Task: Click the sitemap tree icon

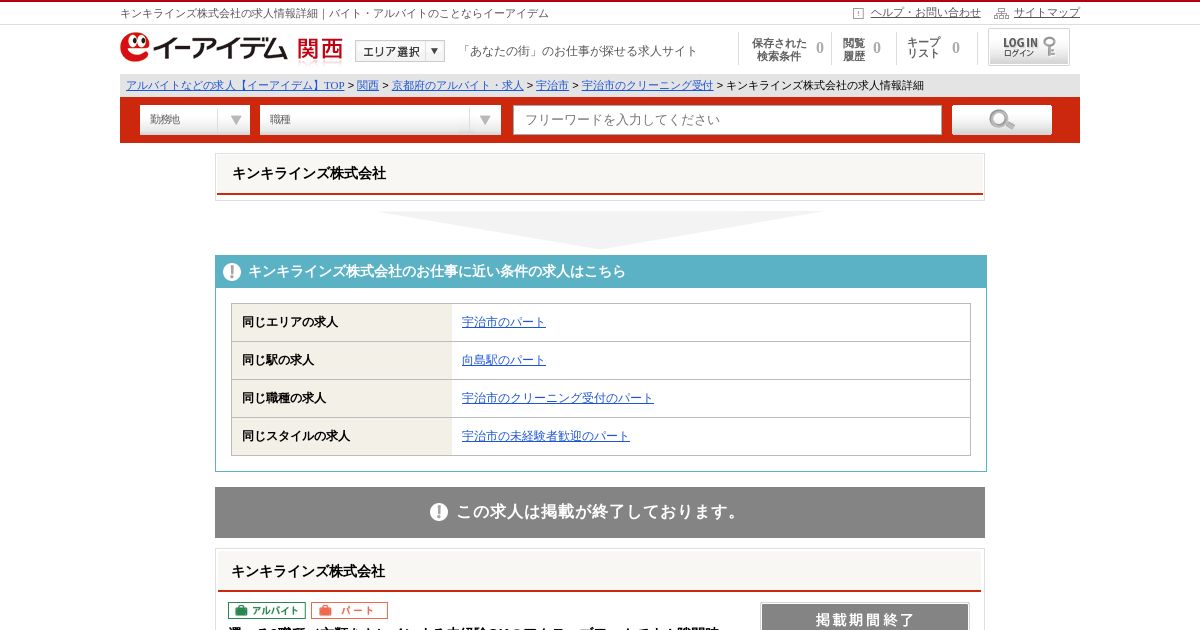Action: pyautogui.click(x=1001, y=13)
